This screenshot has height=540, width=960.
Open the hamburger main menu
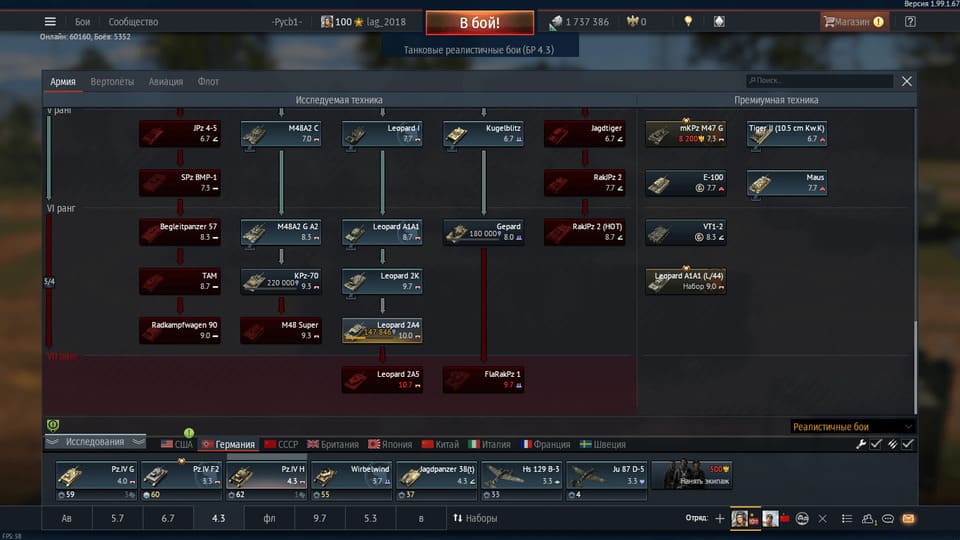pos(50,21)
